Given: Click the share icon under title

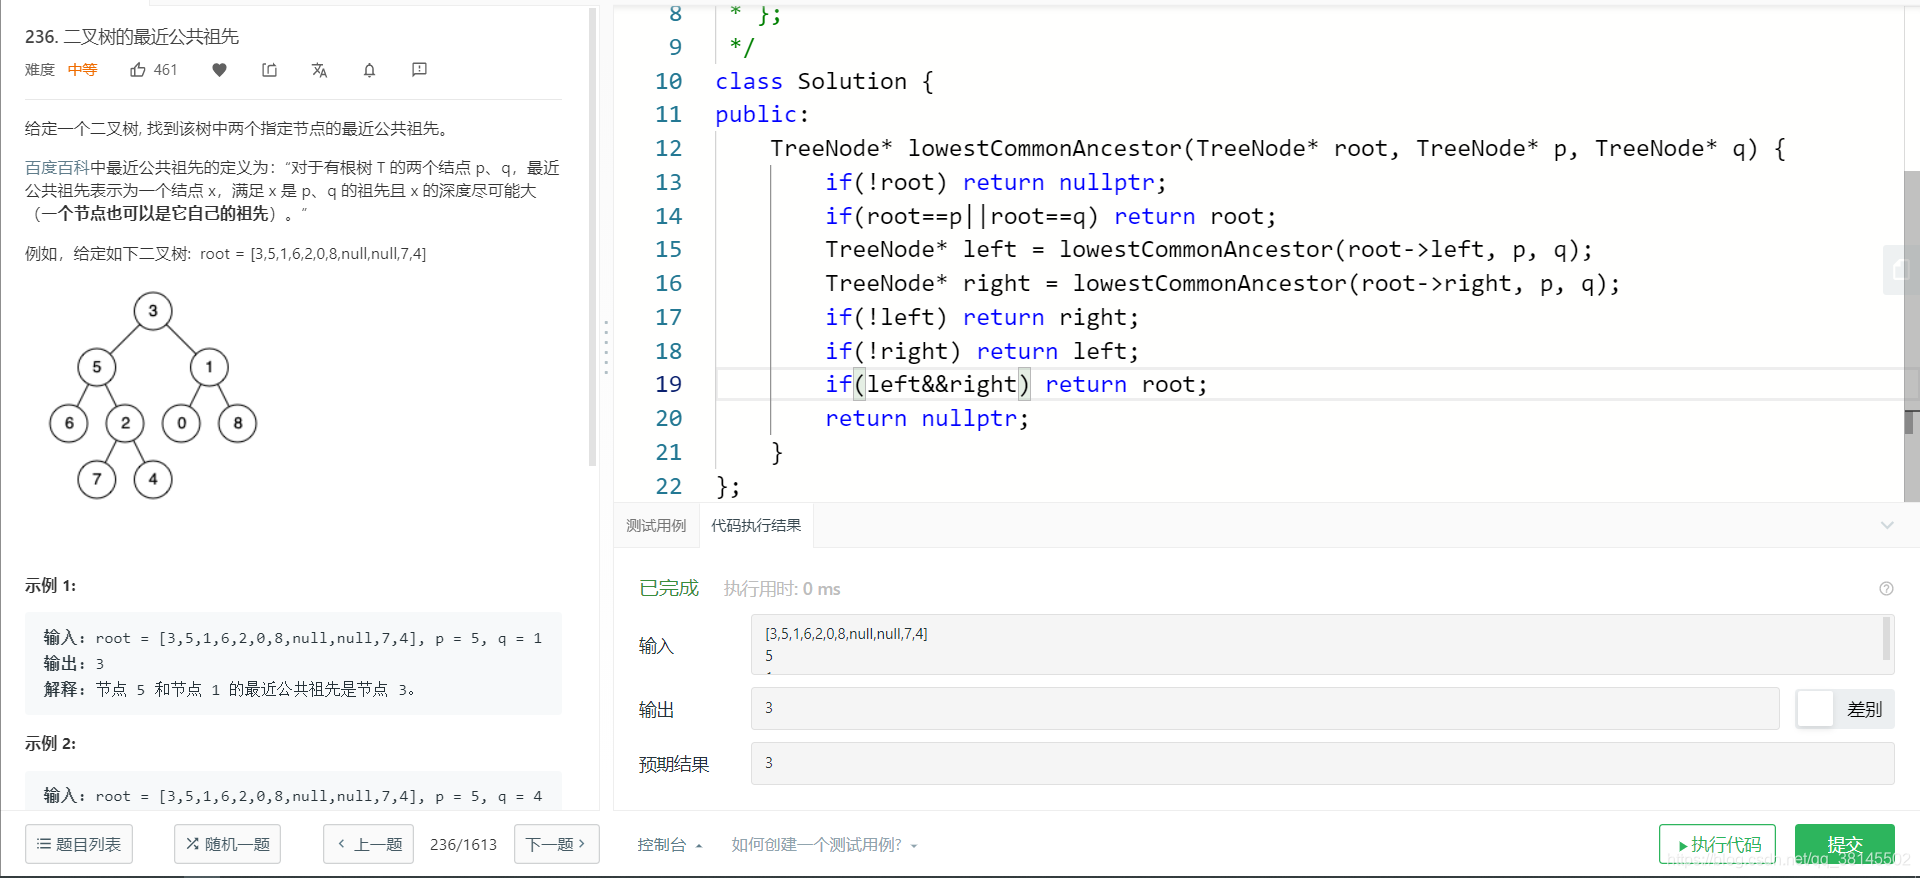Looking at the screenshot, I should coord(269,70).
